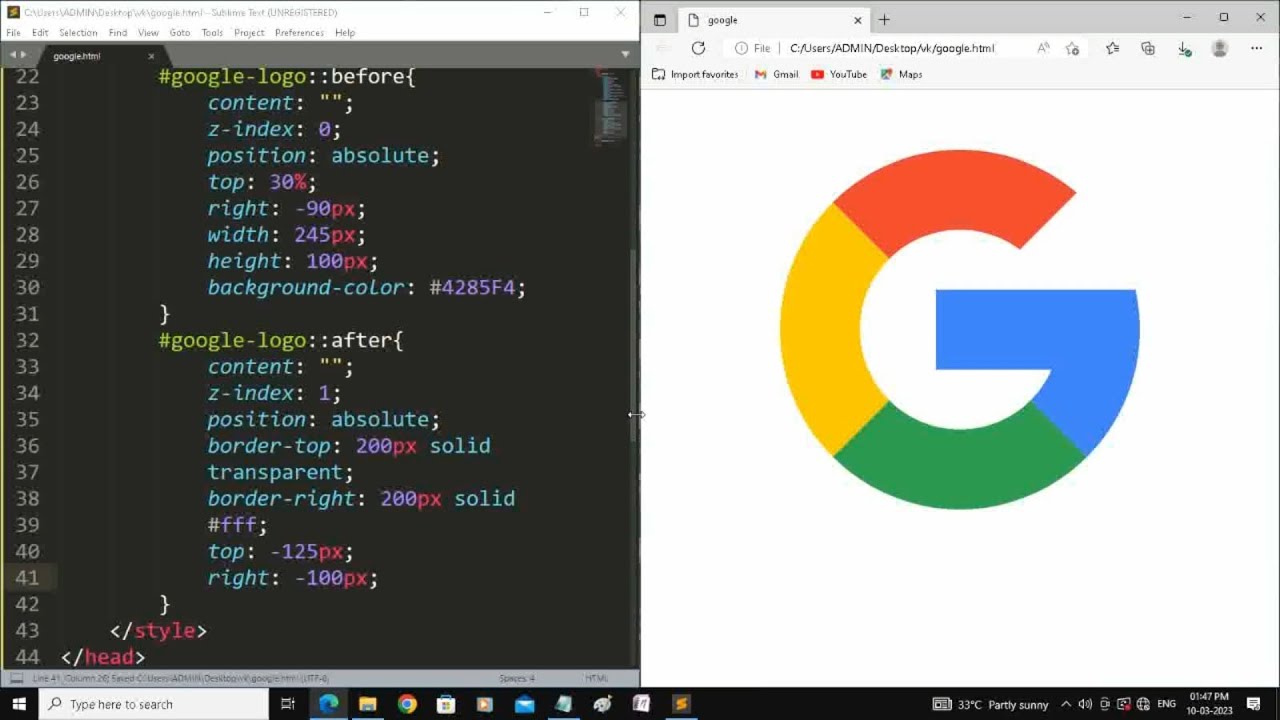The width and height of the screenshot is (1280, 720).
Task: Click the Google G logo image
Action: (x=960, y=329)
